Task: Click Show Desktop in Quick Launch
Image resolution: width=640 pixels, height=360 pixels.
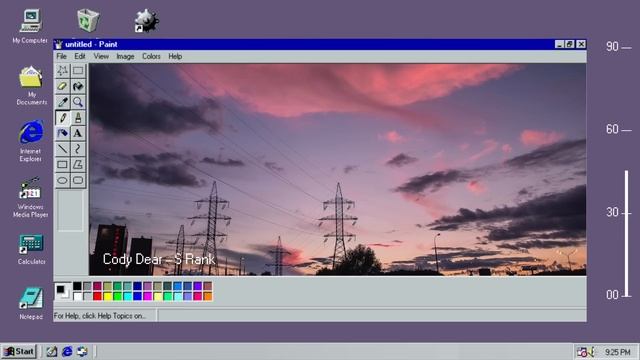Action: [x=51, y=351]
